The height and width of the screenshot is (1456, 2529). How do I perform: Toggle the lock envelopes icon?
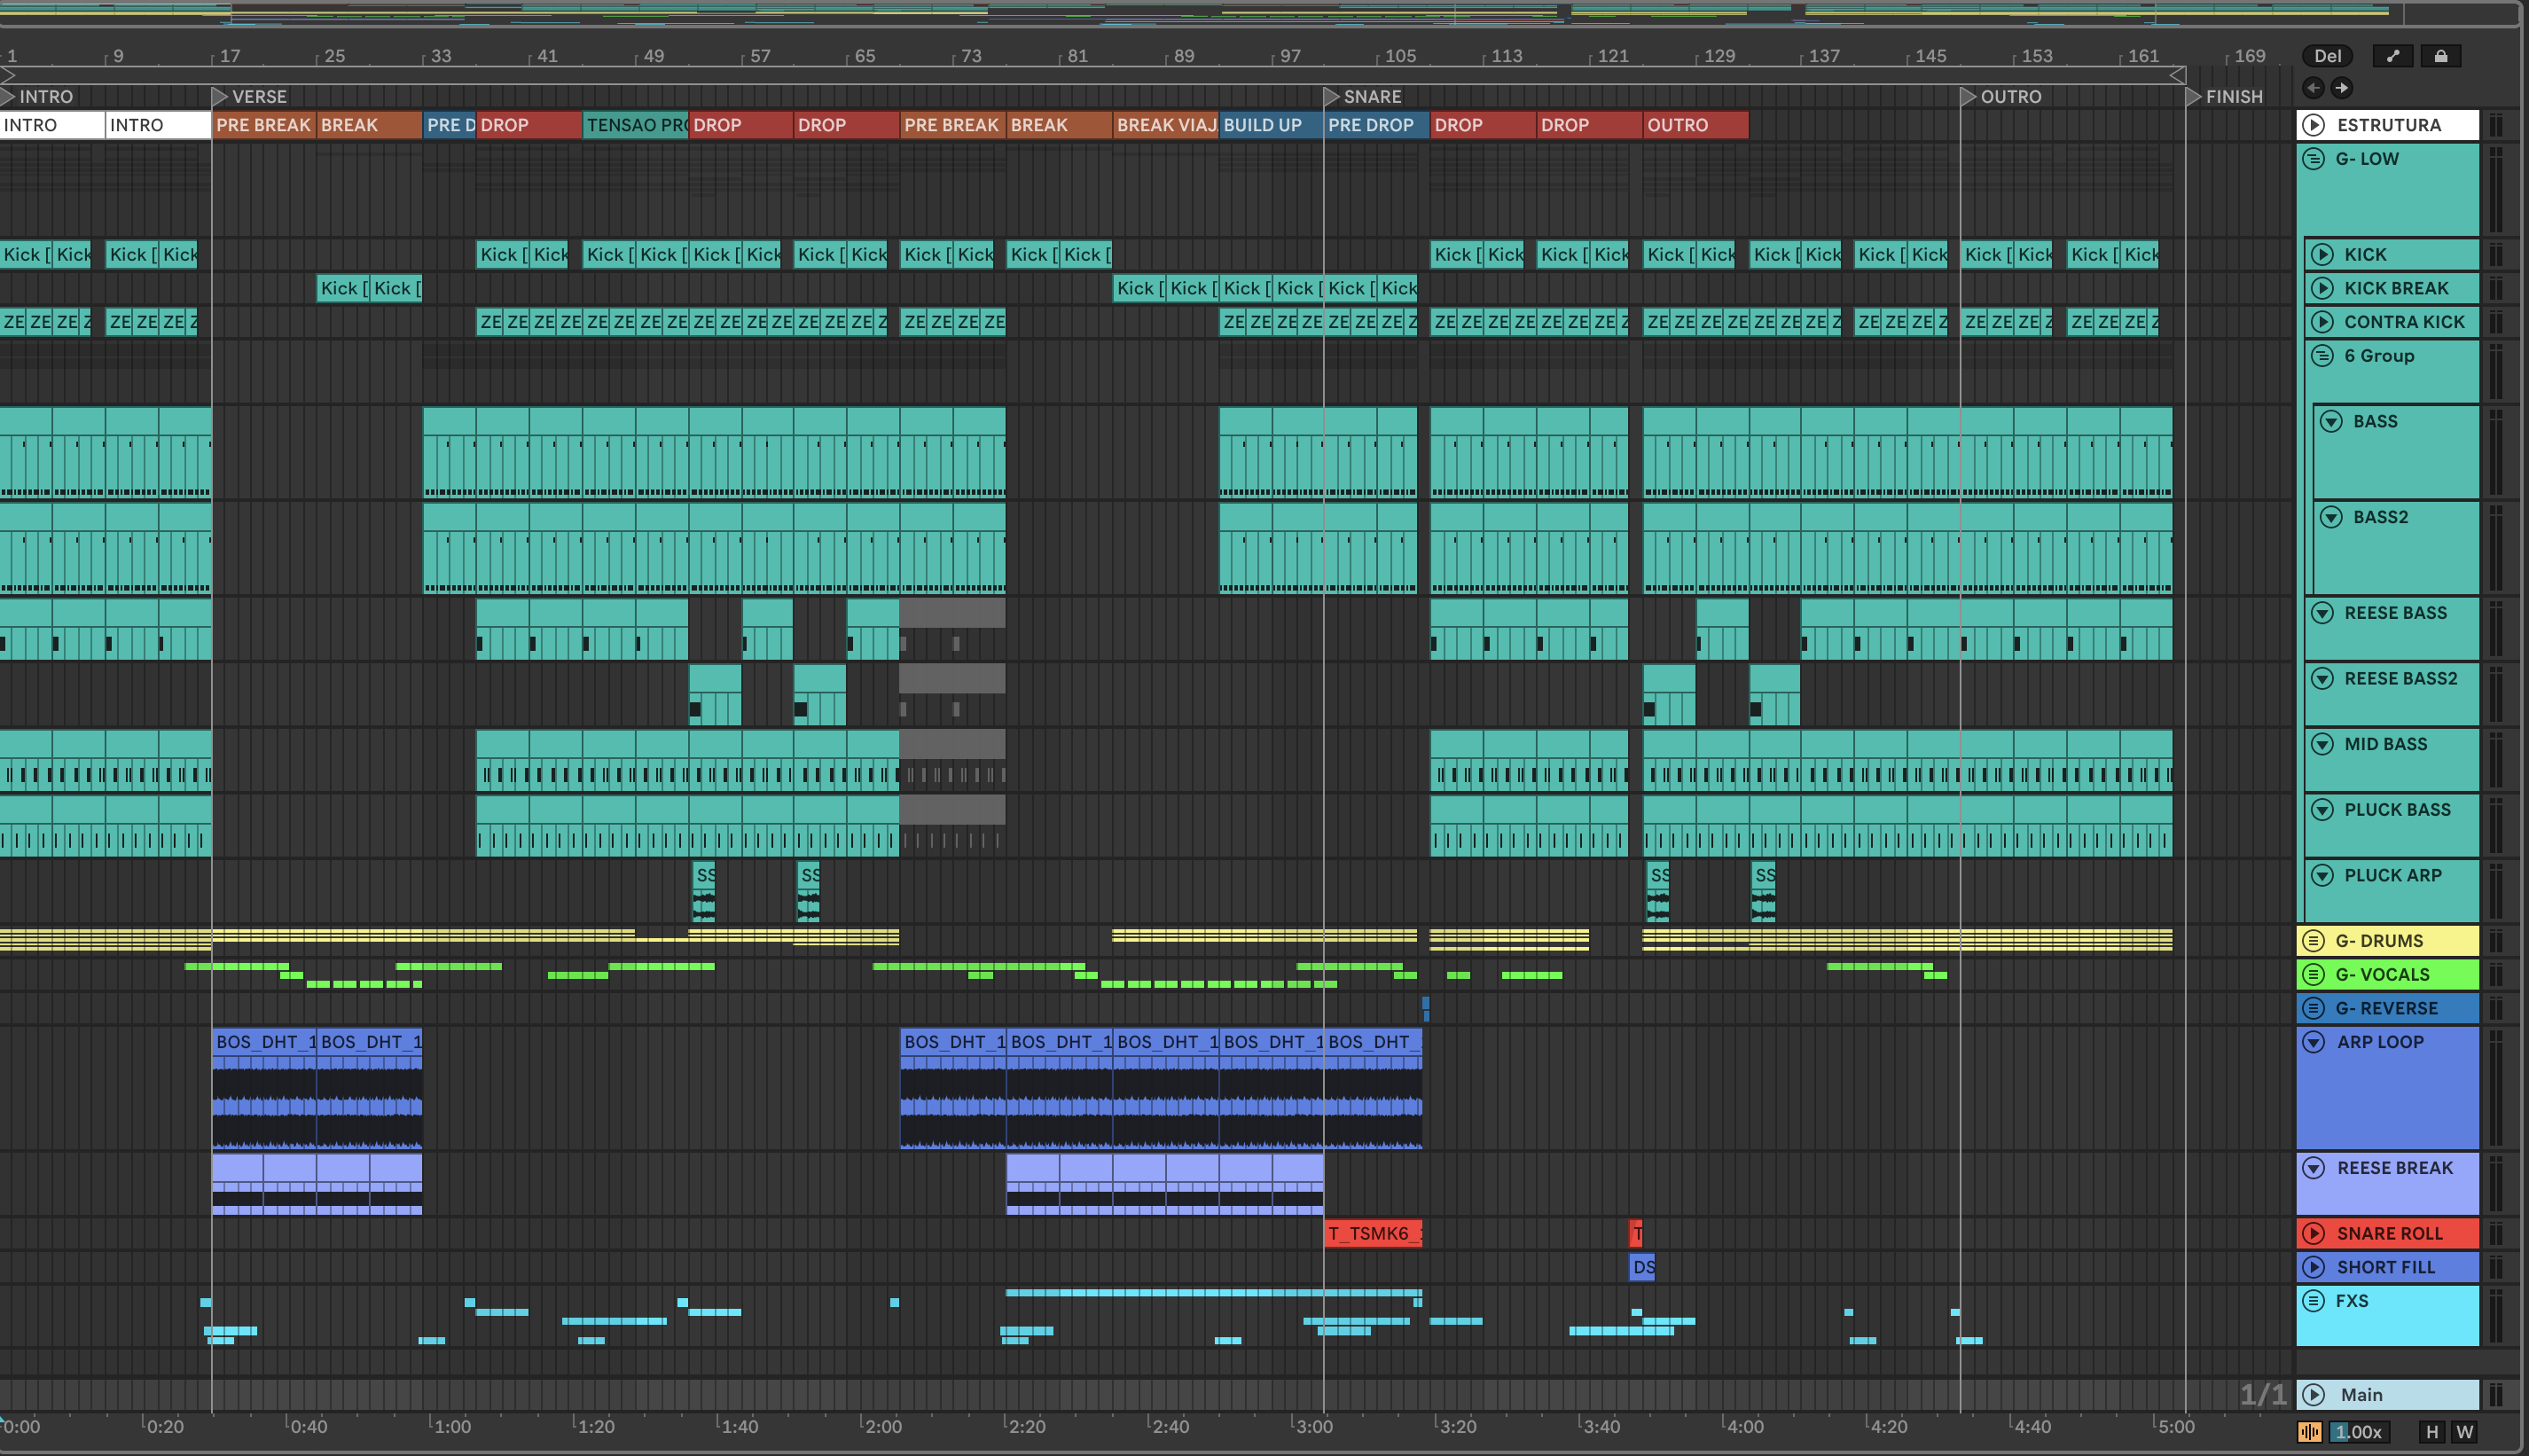coord(2440,56)
